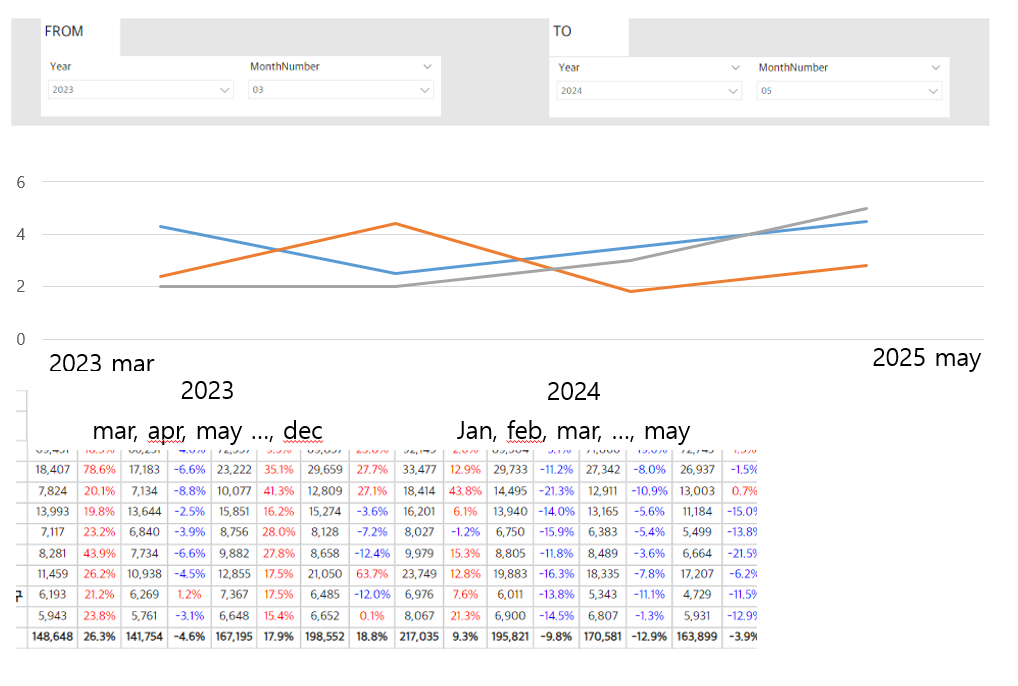Click the table cell 18,414
Screen dimensions: 1018x686
[x=419, y=491]
